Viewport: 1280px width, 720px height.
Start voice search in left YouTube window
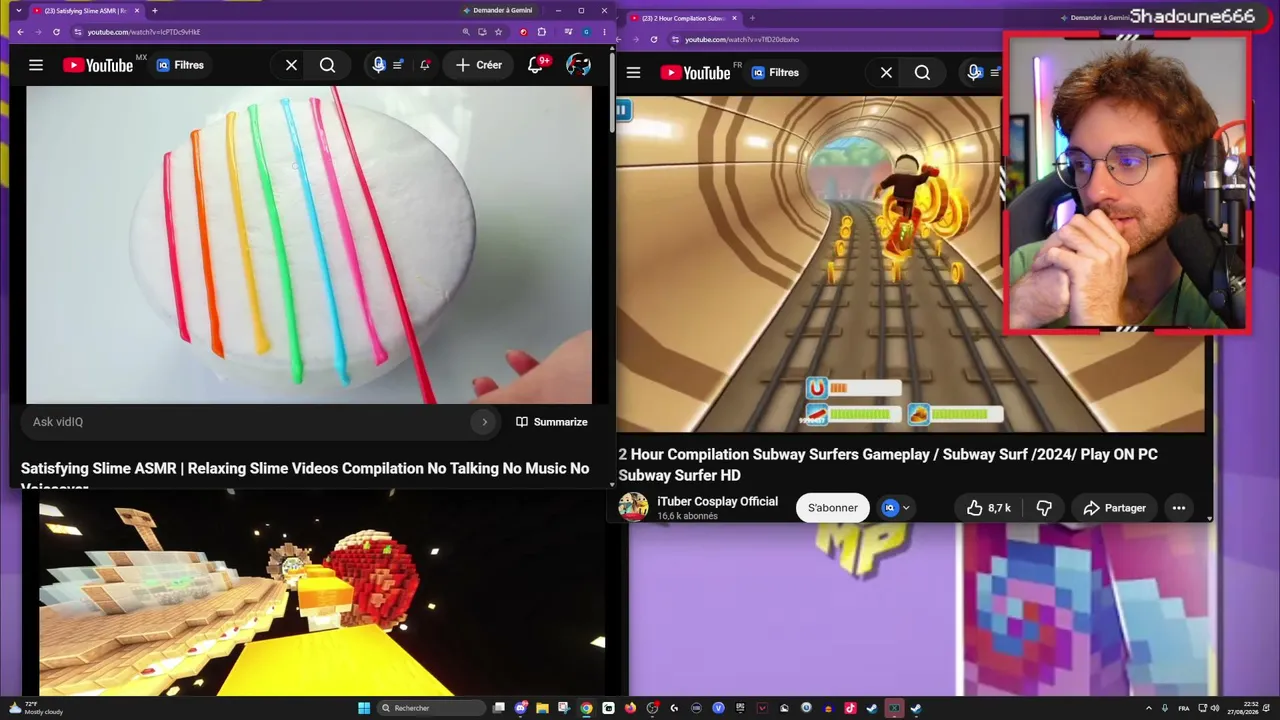(378, 65)
